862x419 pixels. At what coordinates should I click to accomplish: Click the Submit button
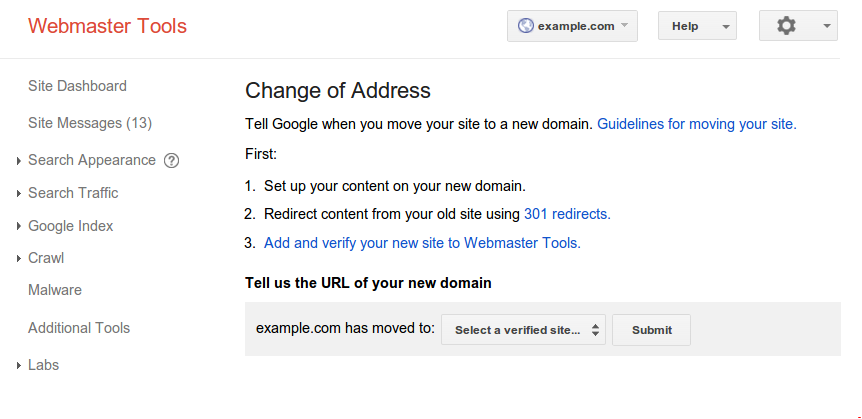651,330
